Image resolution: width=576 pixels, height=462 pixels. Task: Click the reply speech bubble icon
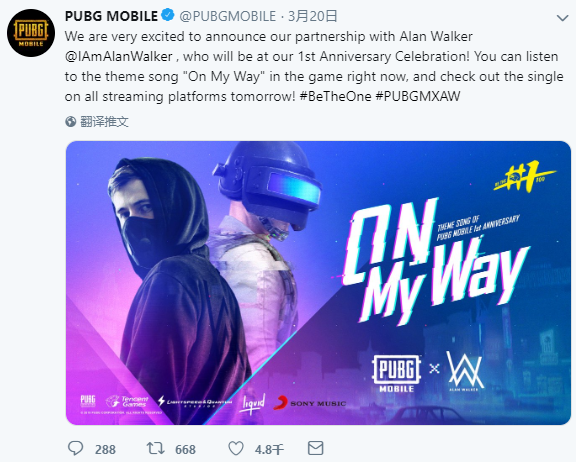click(76, 448)
